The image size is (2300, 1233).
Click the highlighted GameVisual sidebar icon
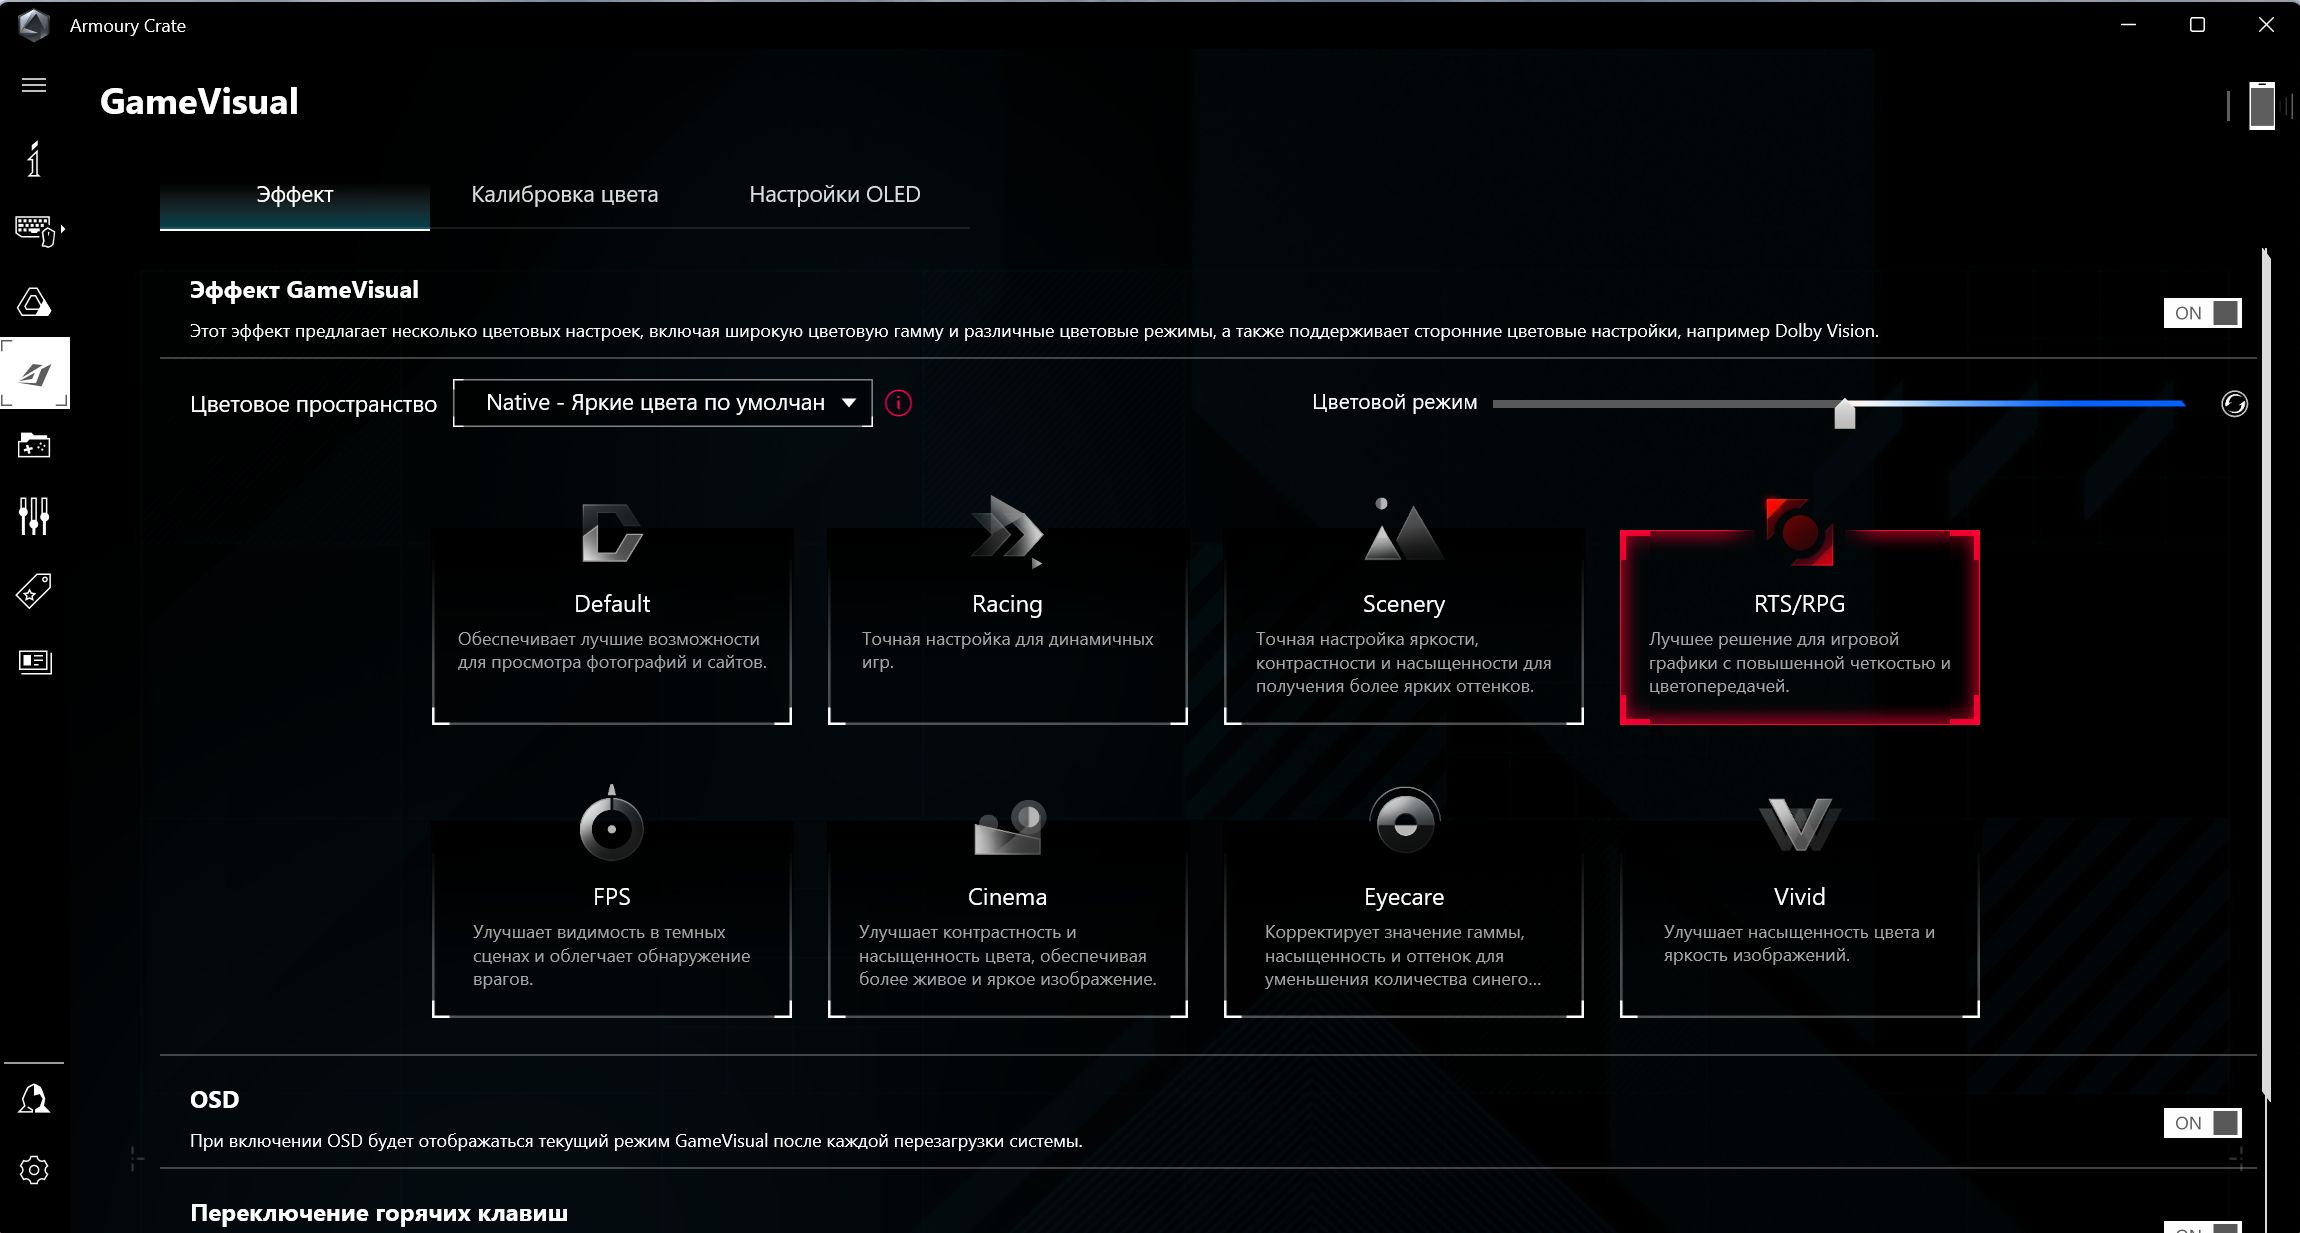(35, 373)
